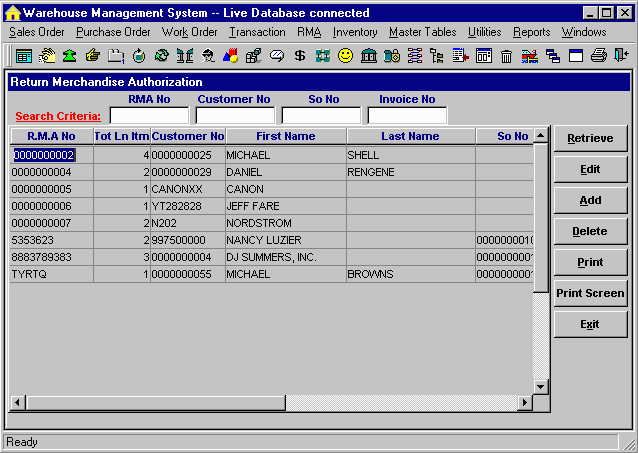
Task: Click the Print Screen button
Action: pyautogui.click(x=590, y=294)
